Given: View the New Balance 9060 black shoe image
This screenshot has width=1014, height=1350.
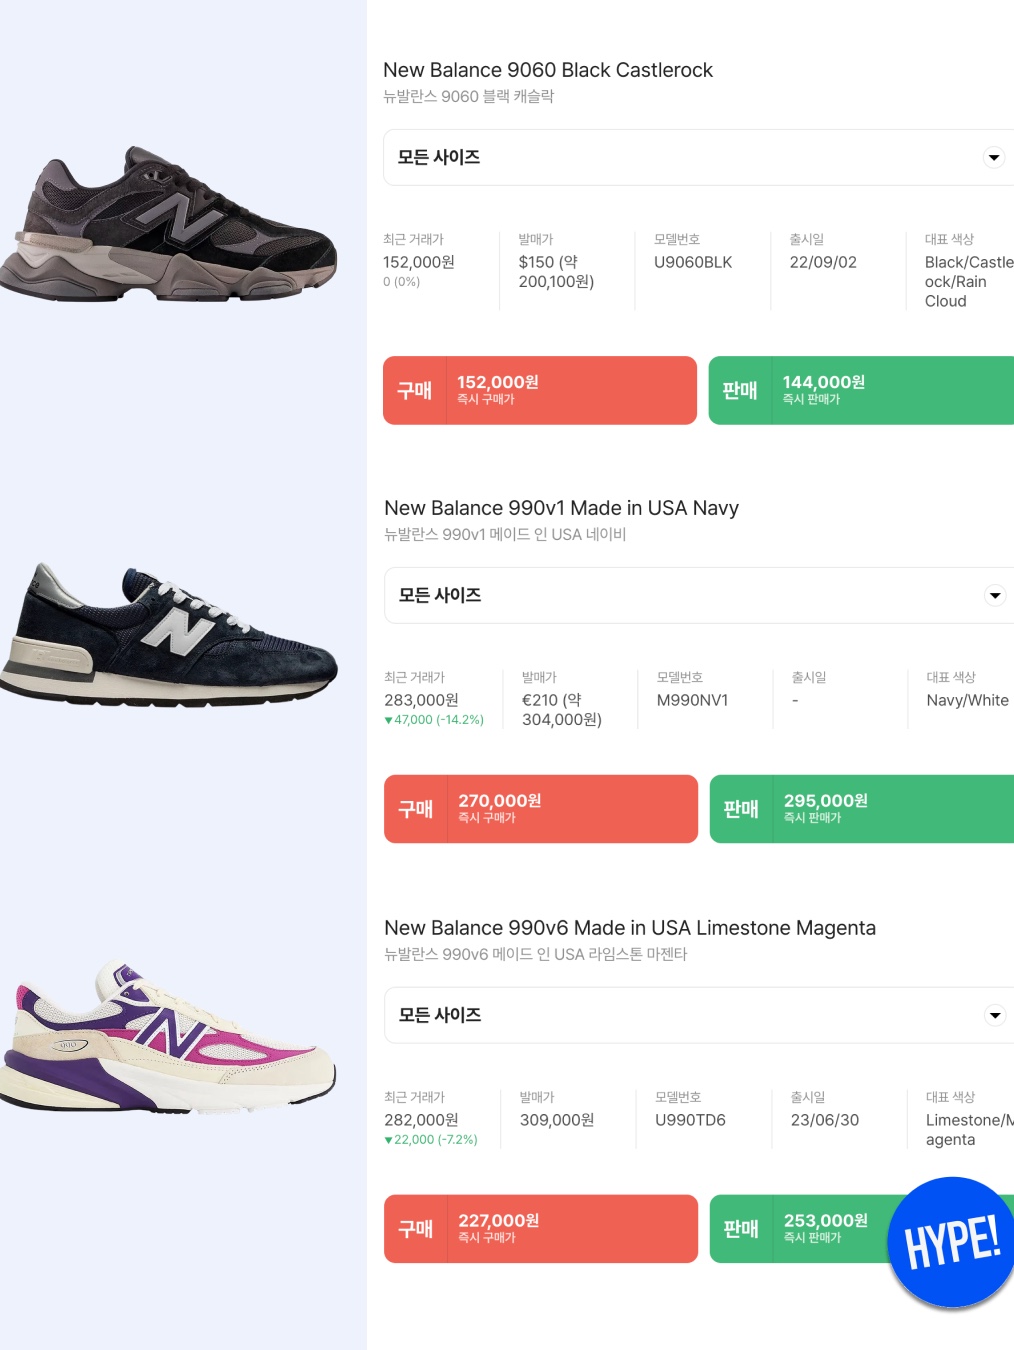Looking at the screenshot, I should pos(168,223).
